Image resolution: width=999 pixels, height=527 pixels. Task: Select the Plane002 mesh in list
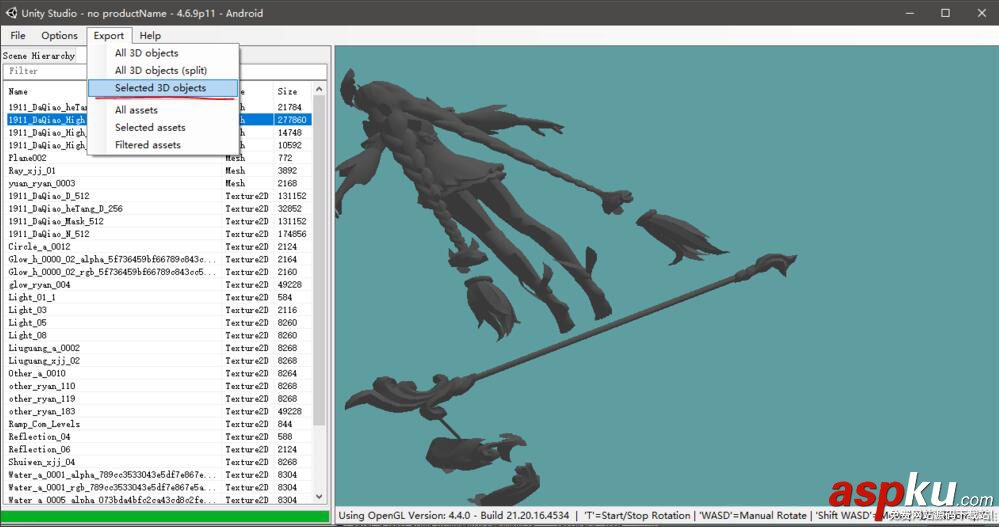(x=28, y=158)
